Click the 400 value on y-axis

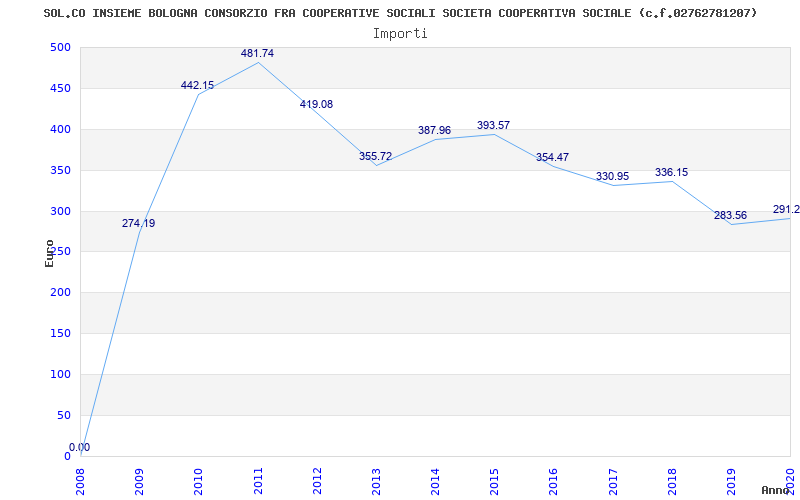(60, 129)
